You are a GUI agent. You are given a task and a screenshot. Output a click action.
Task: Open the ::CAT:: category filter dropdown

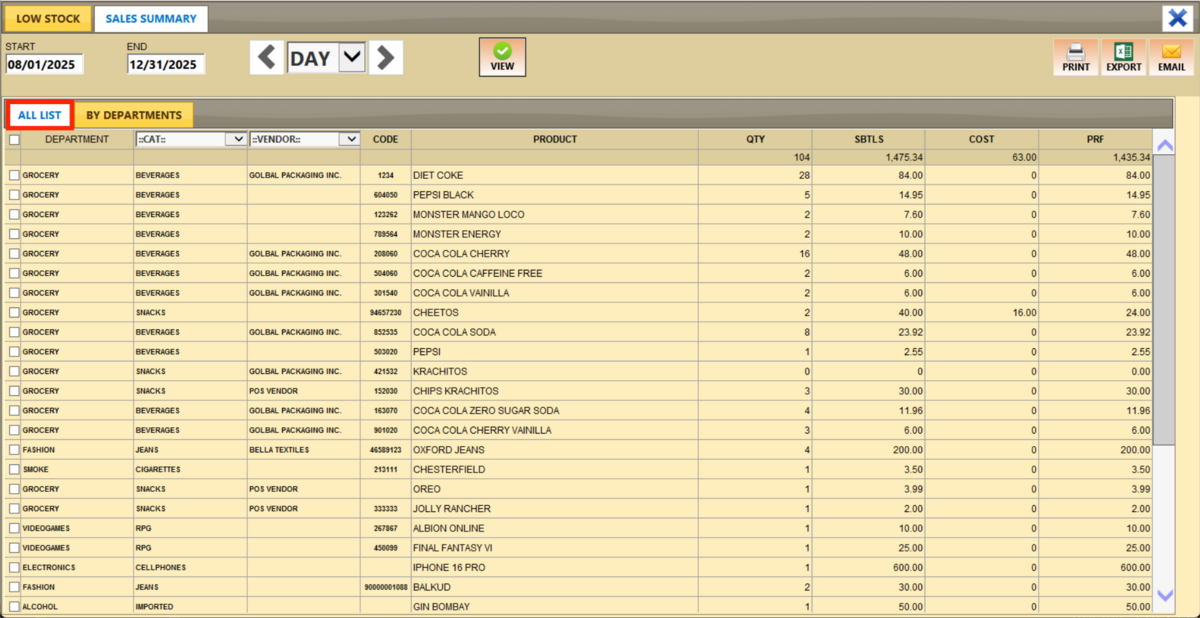click(x=191, y=140)
